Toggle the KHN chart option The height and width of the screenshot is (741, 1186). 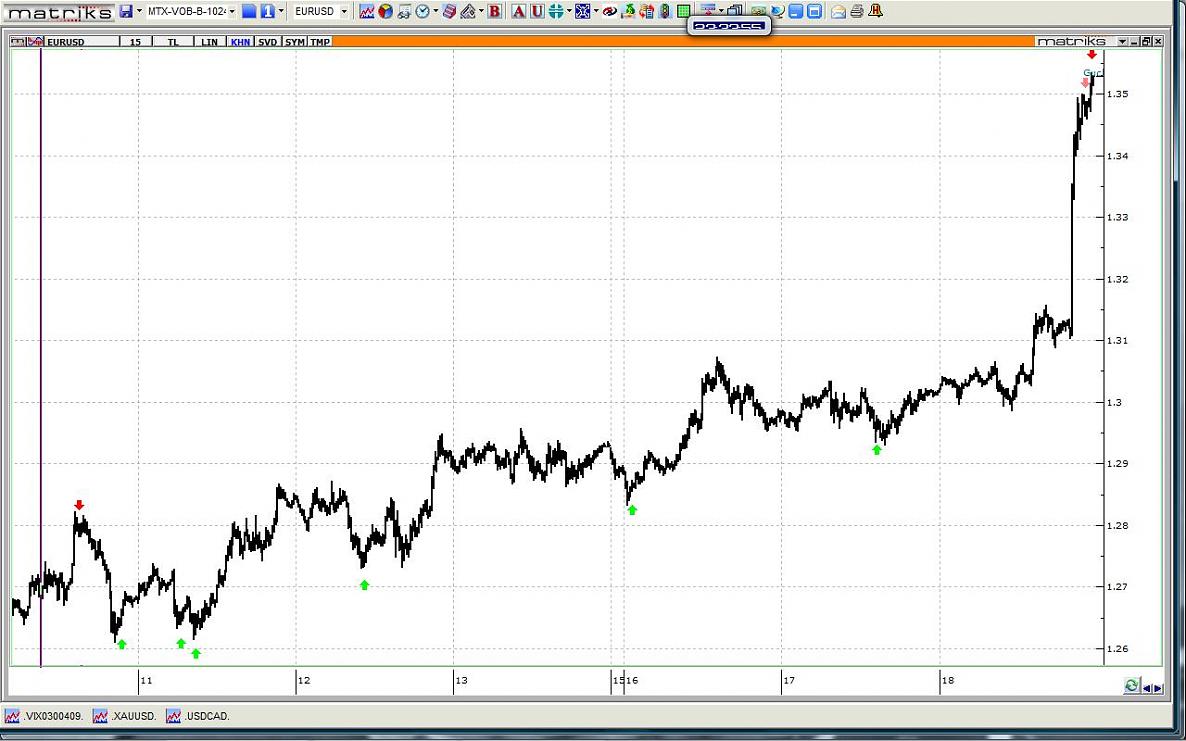click(240, 42)
